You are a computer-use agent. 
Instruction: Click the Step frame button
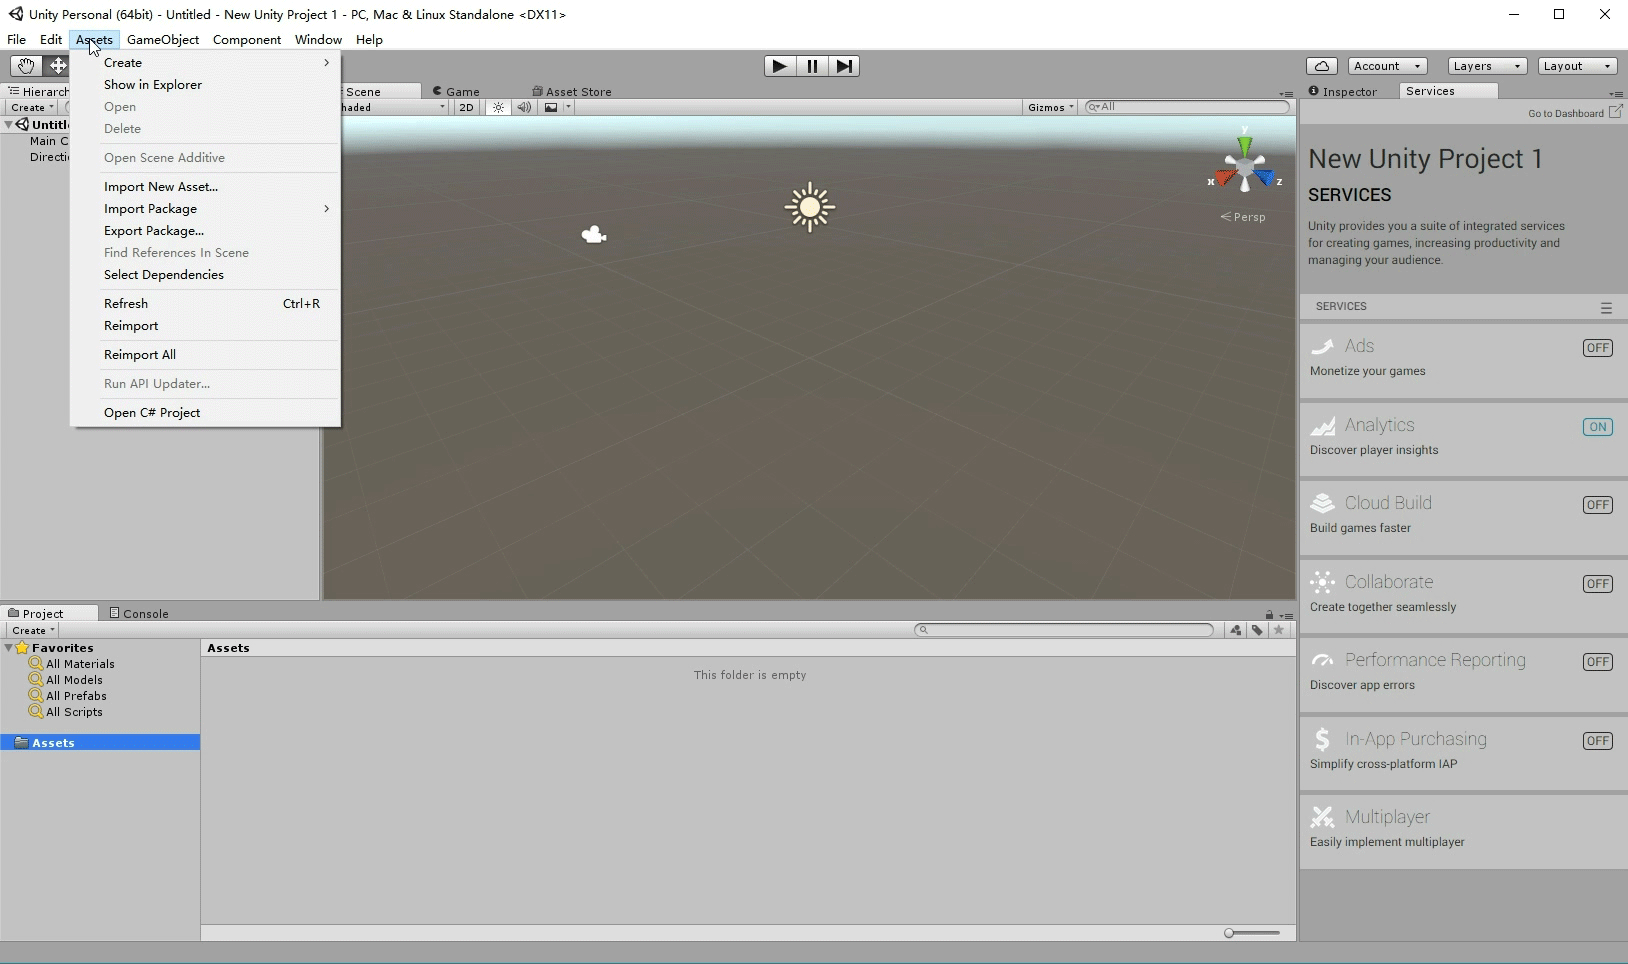[x=845, y=66]
